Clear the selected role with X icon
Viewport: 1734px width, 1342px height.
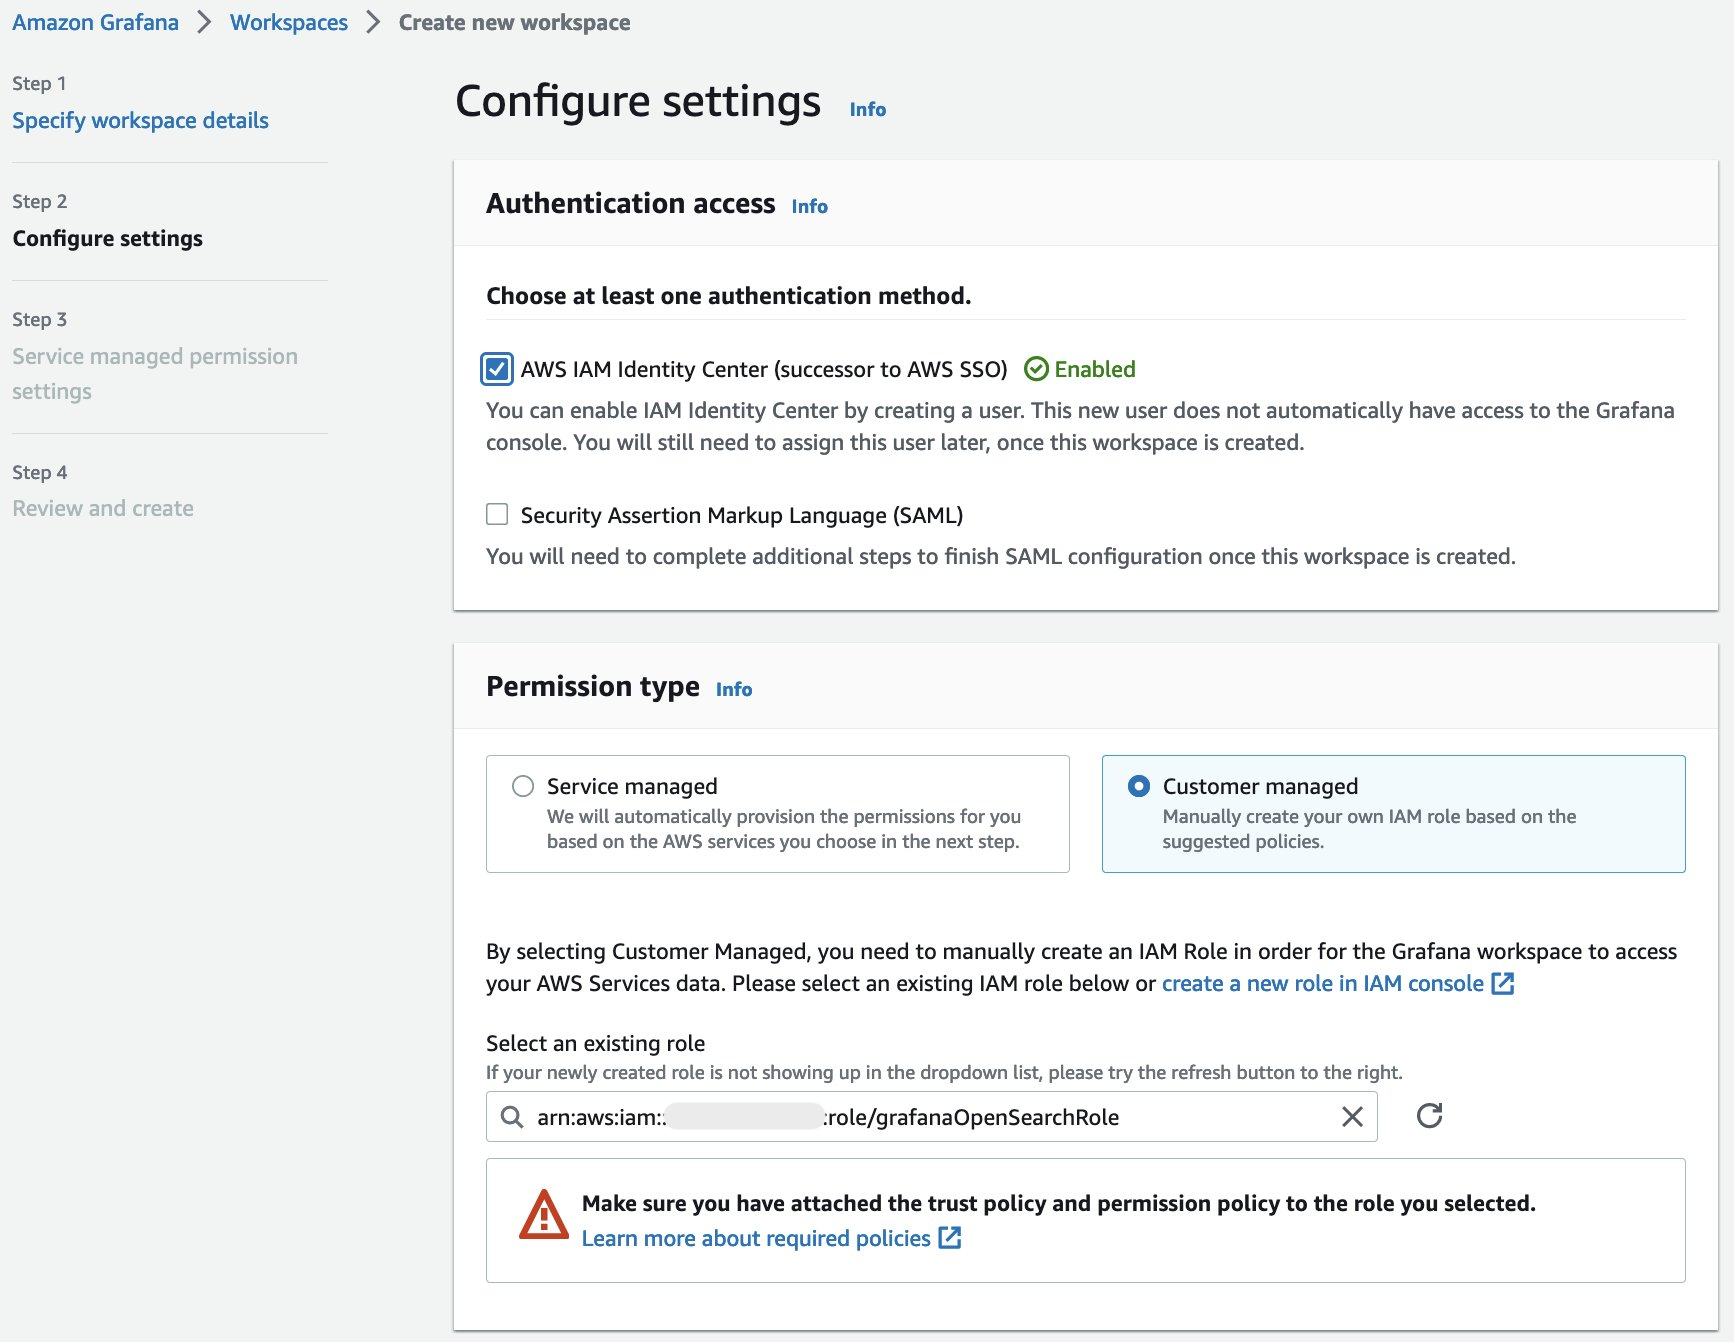pyautogui.click(x=1352, y=1117)
